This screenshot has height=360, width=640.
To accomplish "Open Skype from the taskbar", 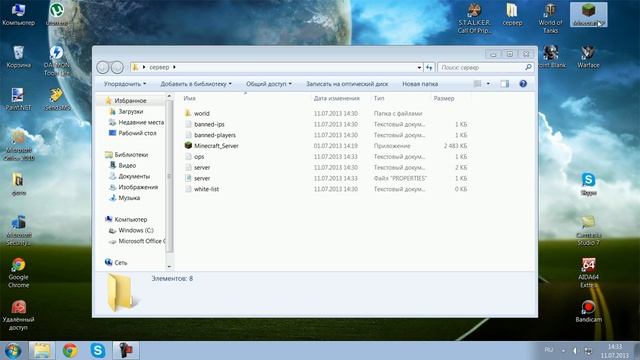I will click(x=98, y=351).
